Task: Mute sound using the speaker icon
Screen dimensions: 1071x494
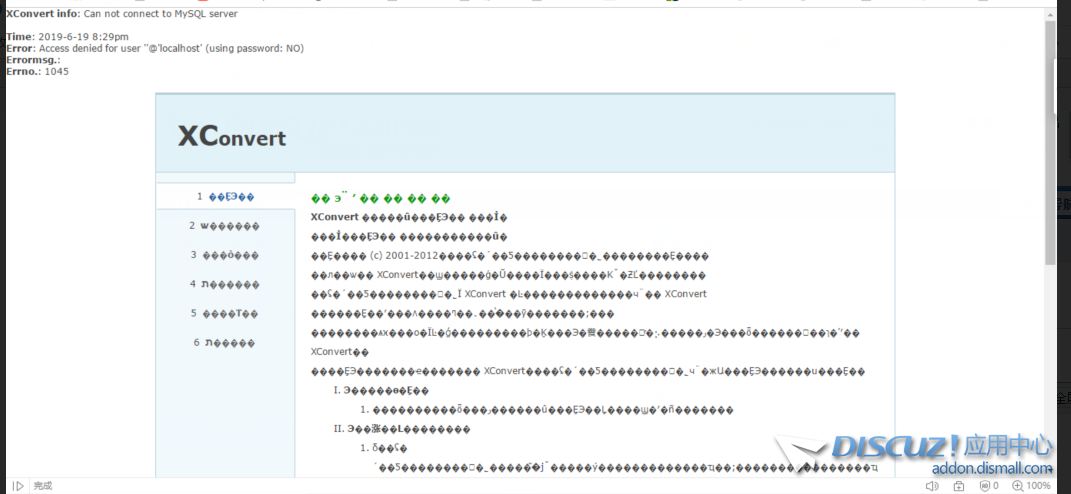Action: (x=932, y=486)
